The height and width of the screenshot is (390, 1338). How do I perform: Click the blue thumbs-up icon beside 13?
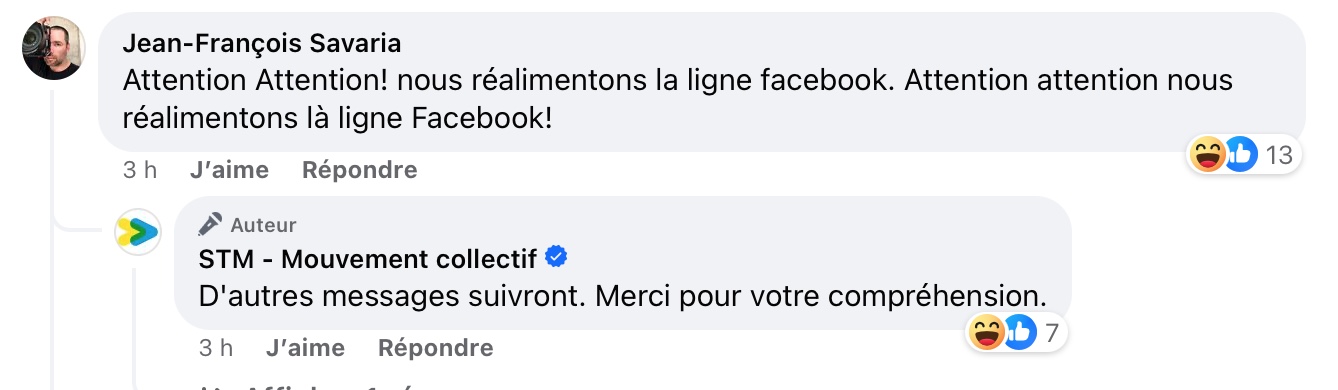pyautogui.click(x=1240, y=154)
